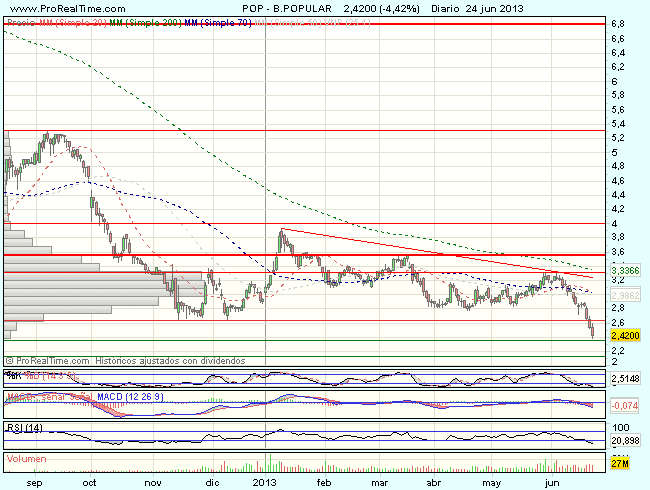The image size is (650, 490).
Task: Select the 2013 marker on time axis
Action: tap(264, 481)
